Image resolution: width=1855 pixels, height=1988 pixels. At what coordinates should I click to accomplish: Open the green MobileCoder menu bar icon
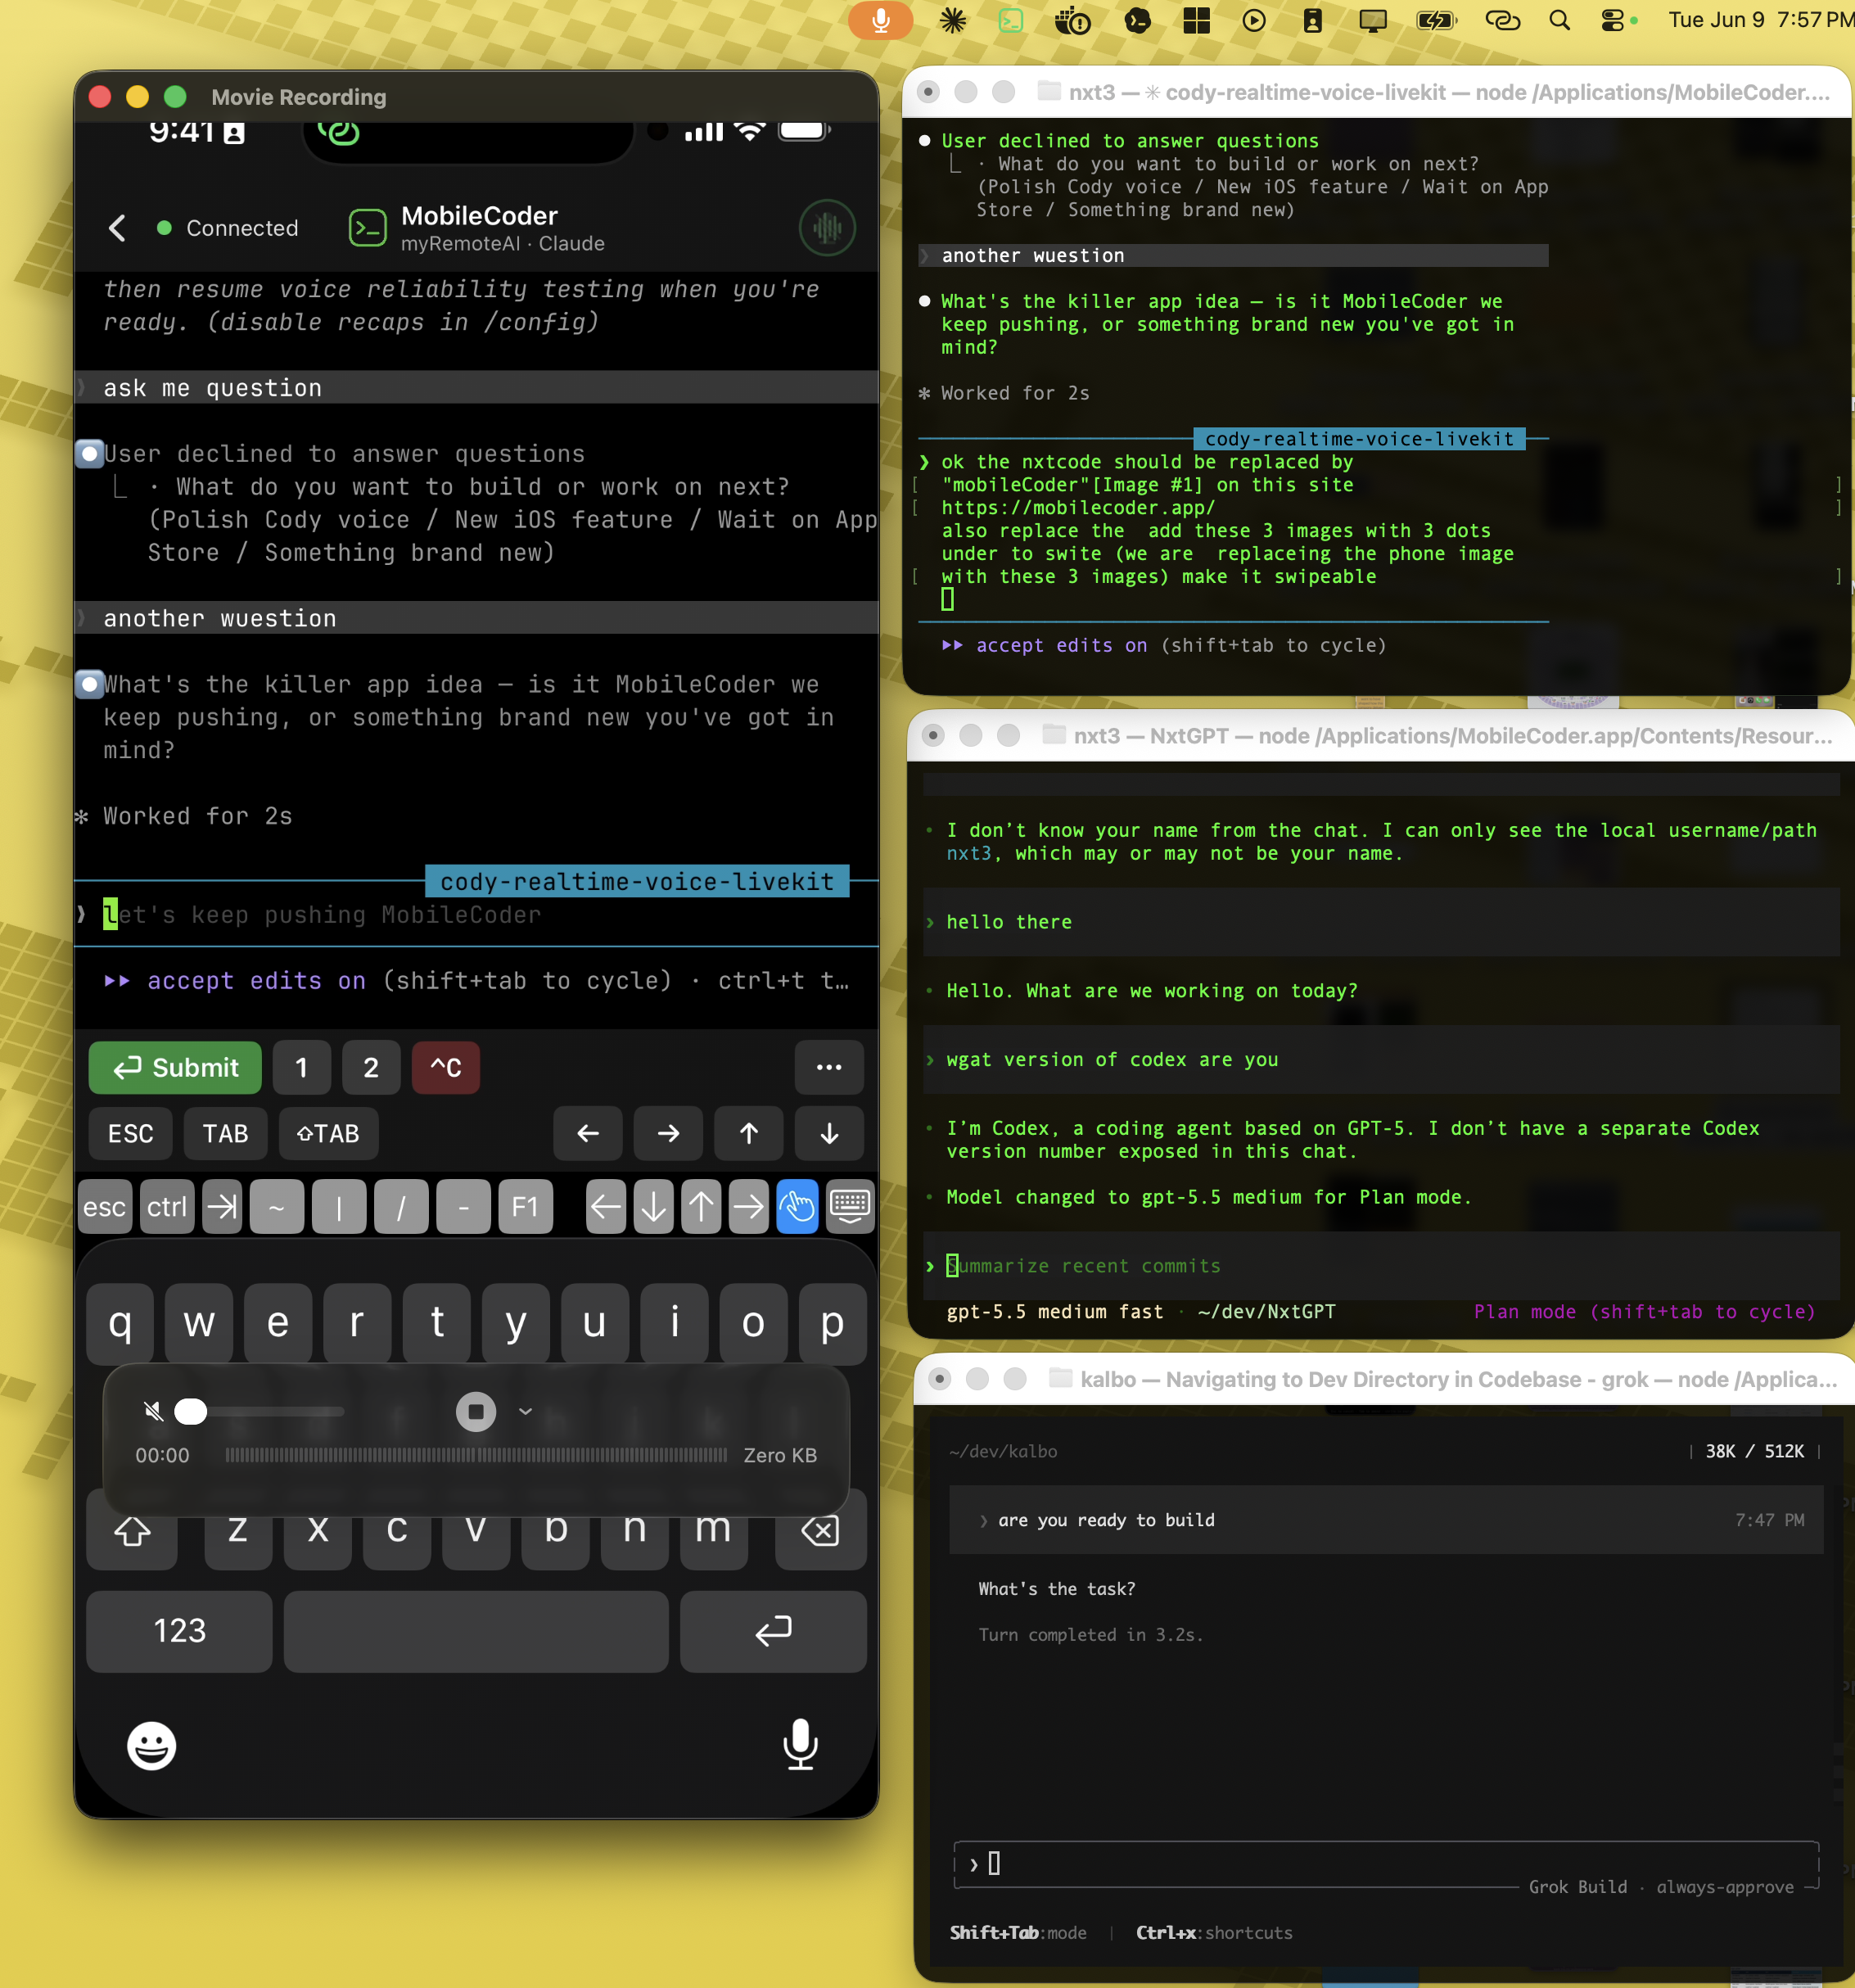1011,20
